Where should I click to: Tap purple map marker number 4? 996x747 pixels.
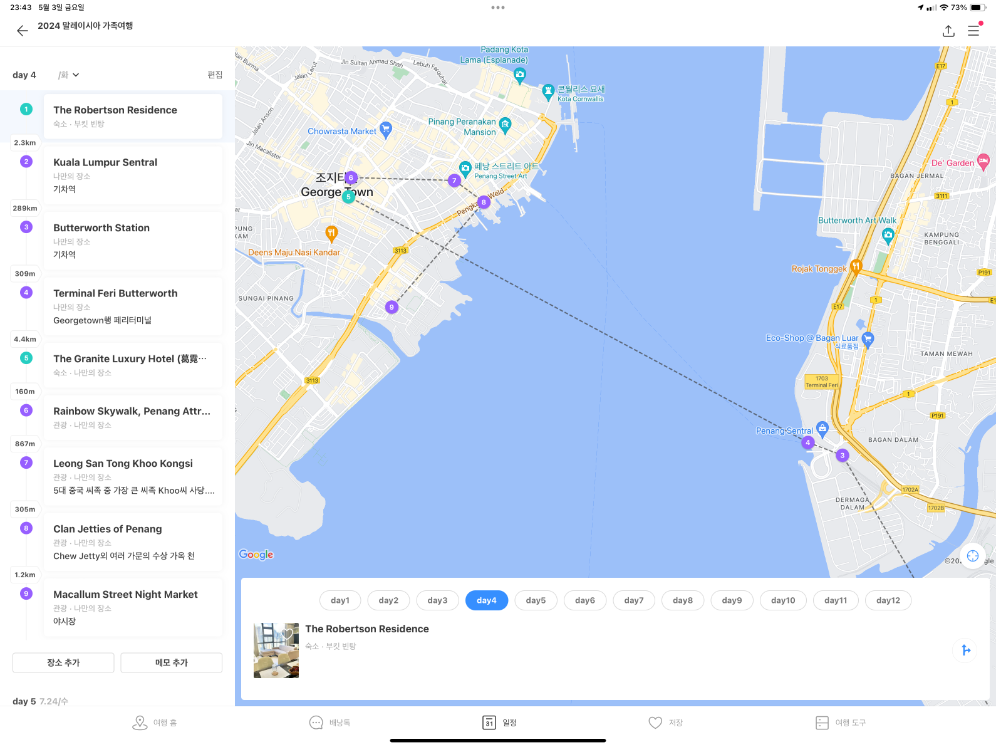point(807,442)
